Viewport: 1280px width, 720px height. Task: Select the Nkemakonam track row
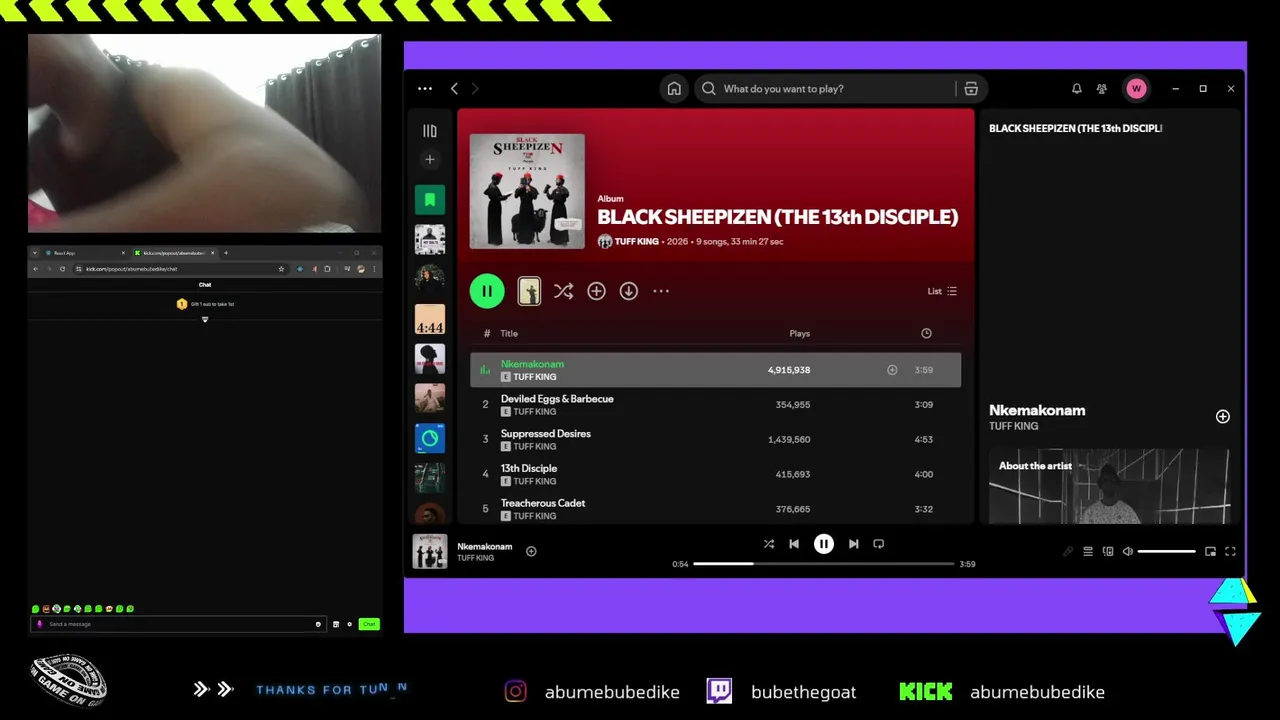click(715, 370)
